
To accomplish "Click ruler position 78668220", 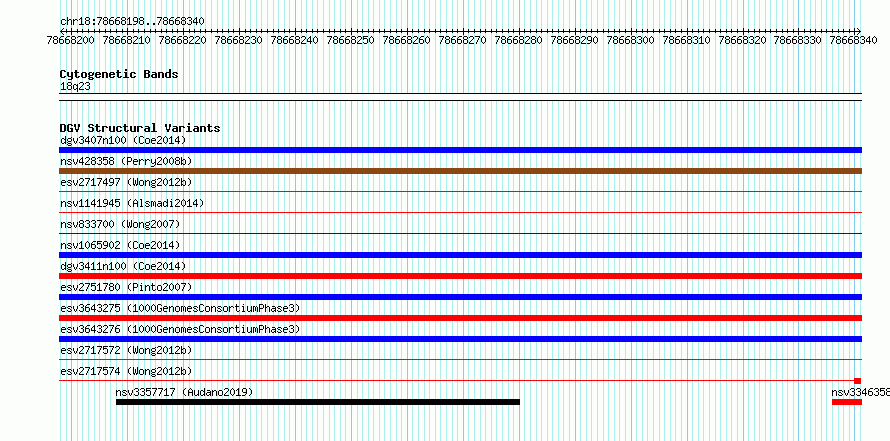I will coord(183,40).
